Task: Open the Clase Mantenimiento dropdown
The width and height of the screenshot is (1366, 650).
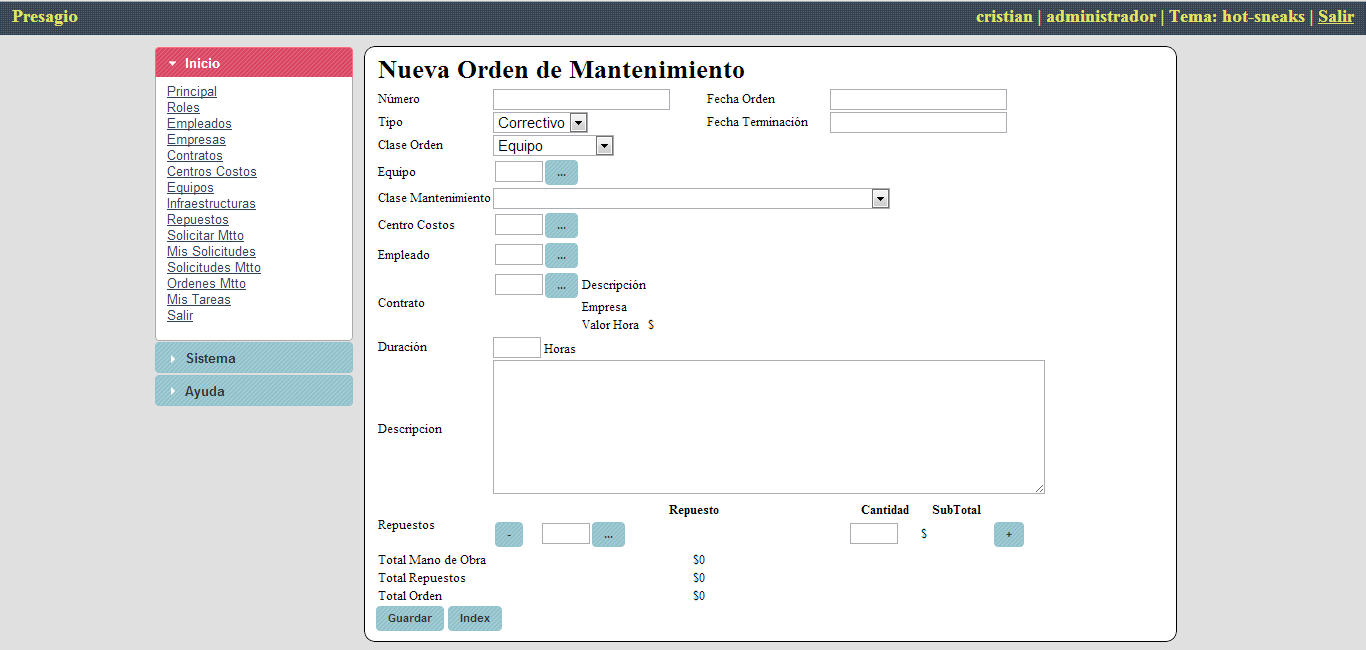Action: pos(879,198)
